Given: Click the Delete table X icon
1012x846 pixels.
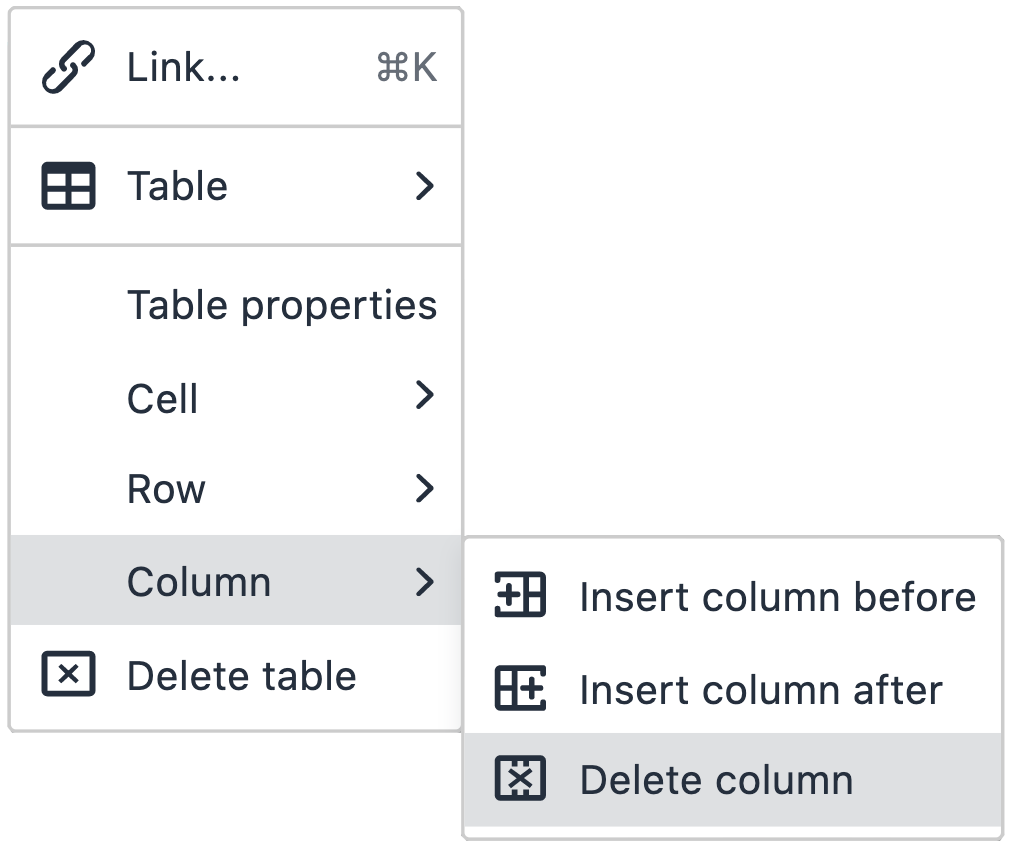Looking at the screenshot, I should [x=68, y=674].
